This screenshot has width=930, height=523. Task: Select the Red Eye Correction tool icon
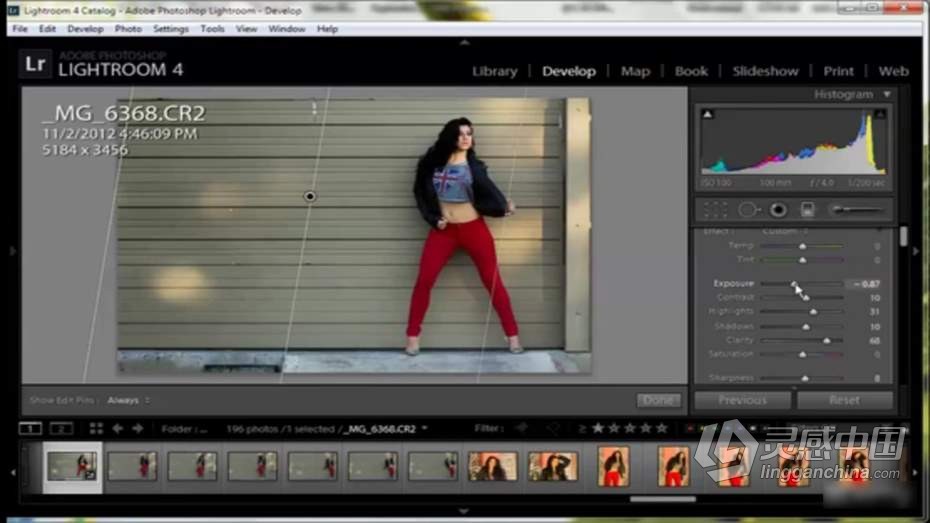pyautogui.click(x=778, y=209)
